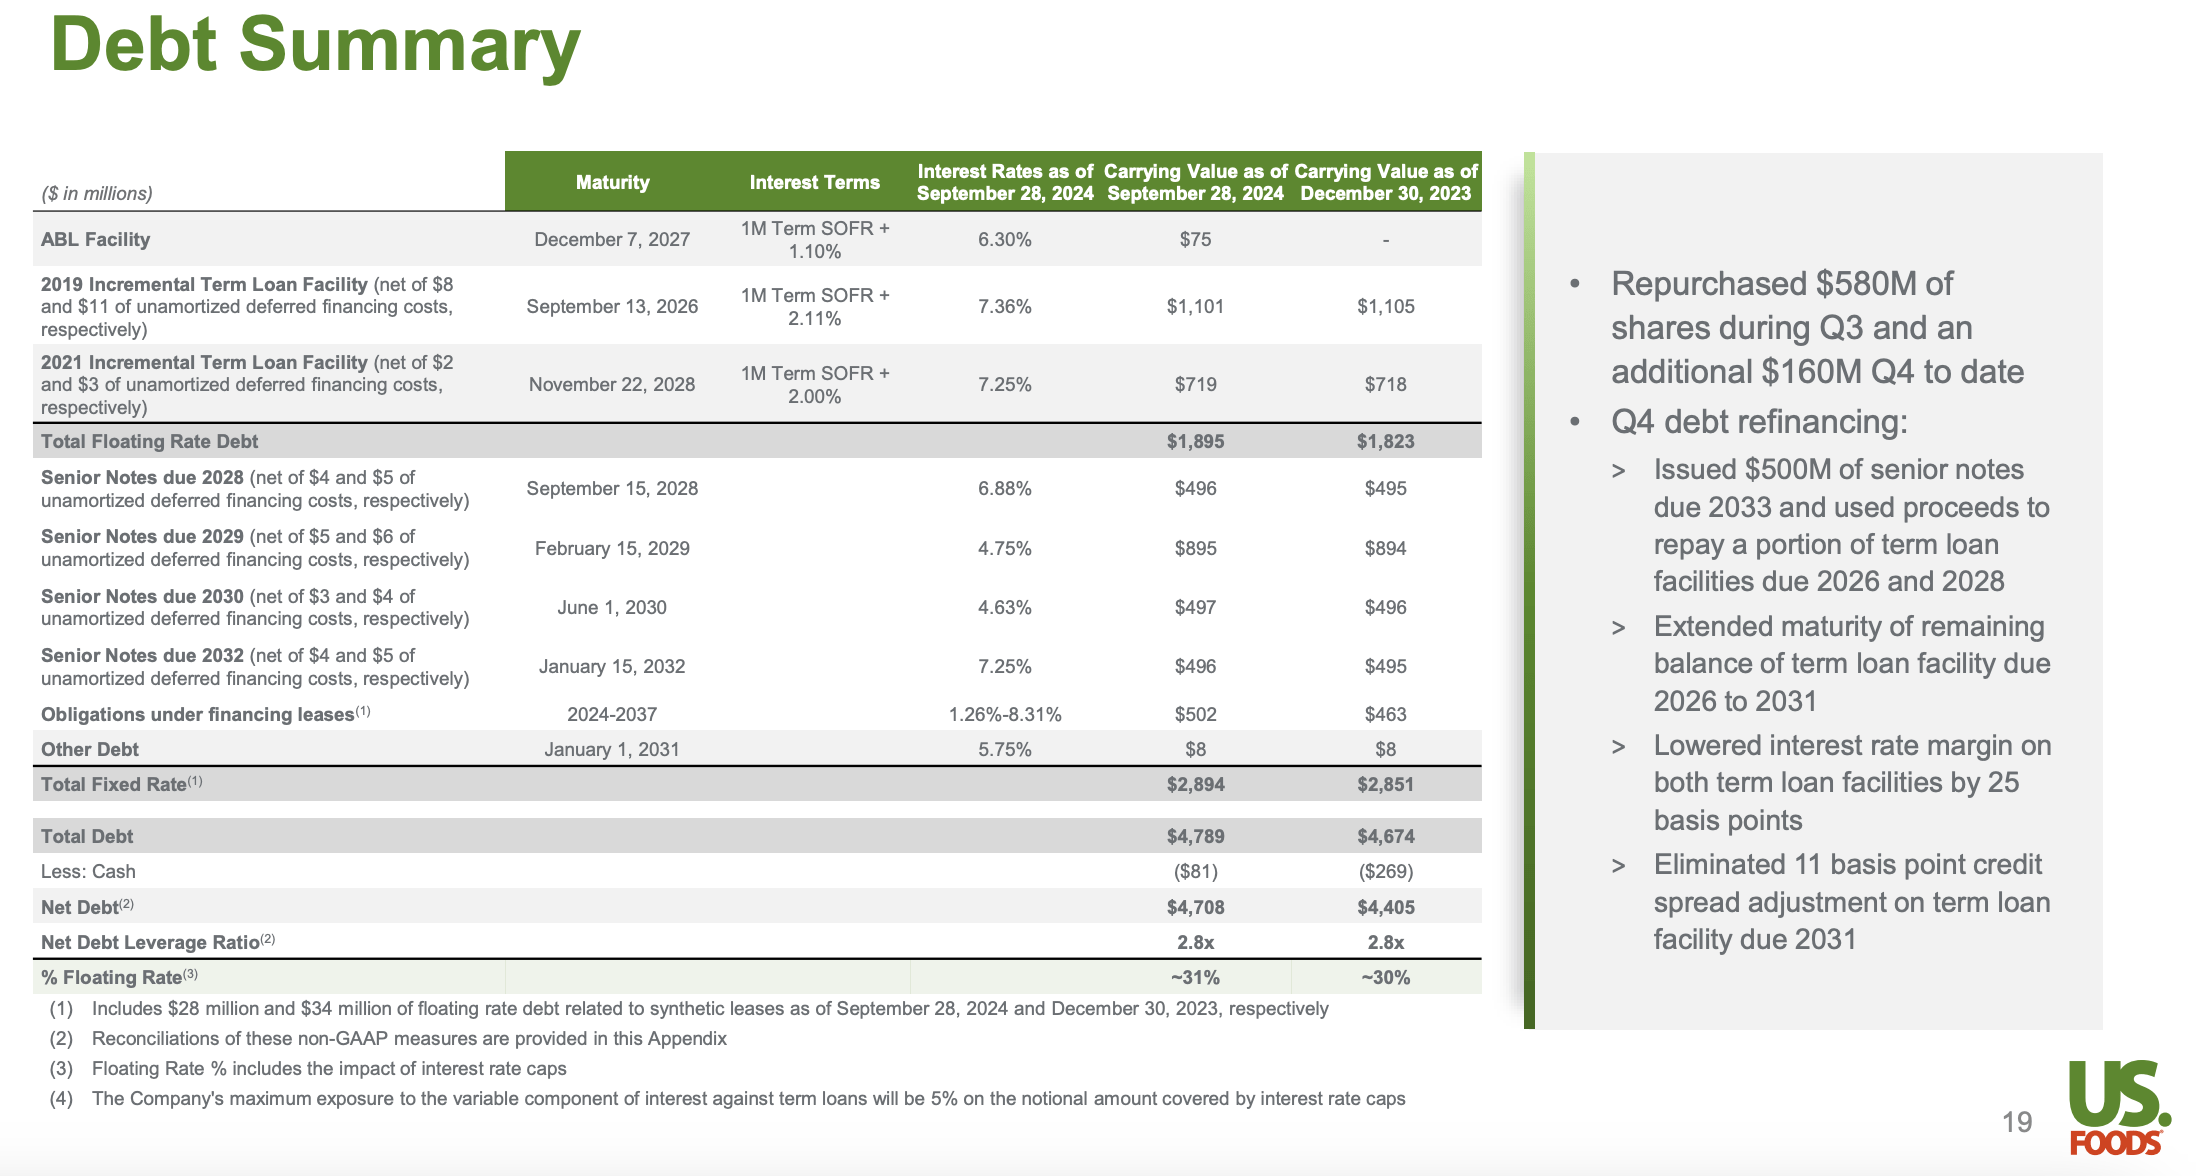This screenshot has height=1176, width=2196.
Task: Click the Less: Cash ($81) value
Action: click(x=1195, y=871)
